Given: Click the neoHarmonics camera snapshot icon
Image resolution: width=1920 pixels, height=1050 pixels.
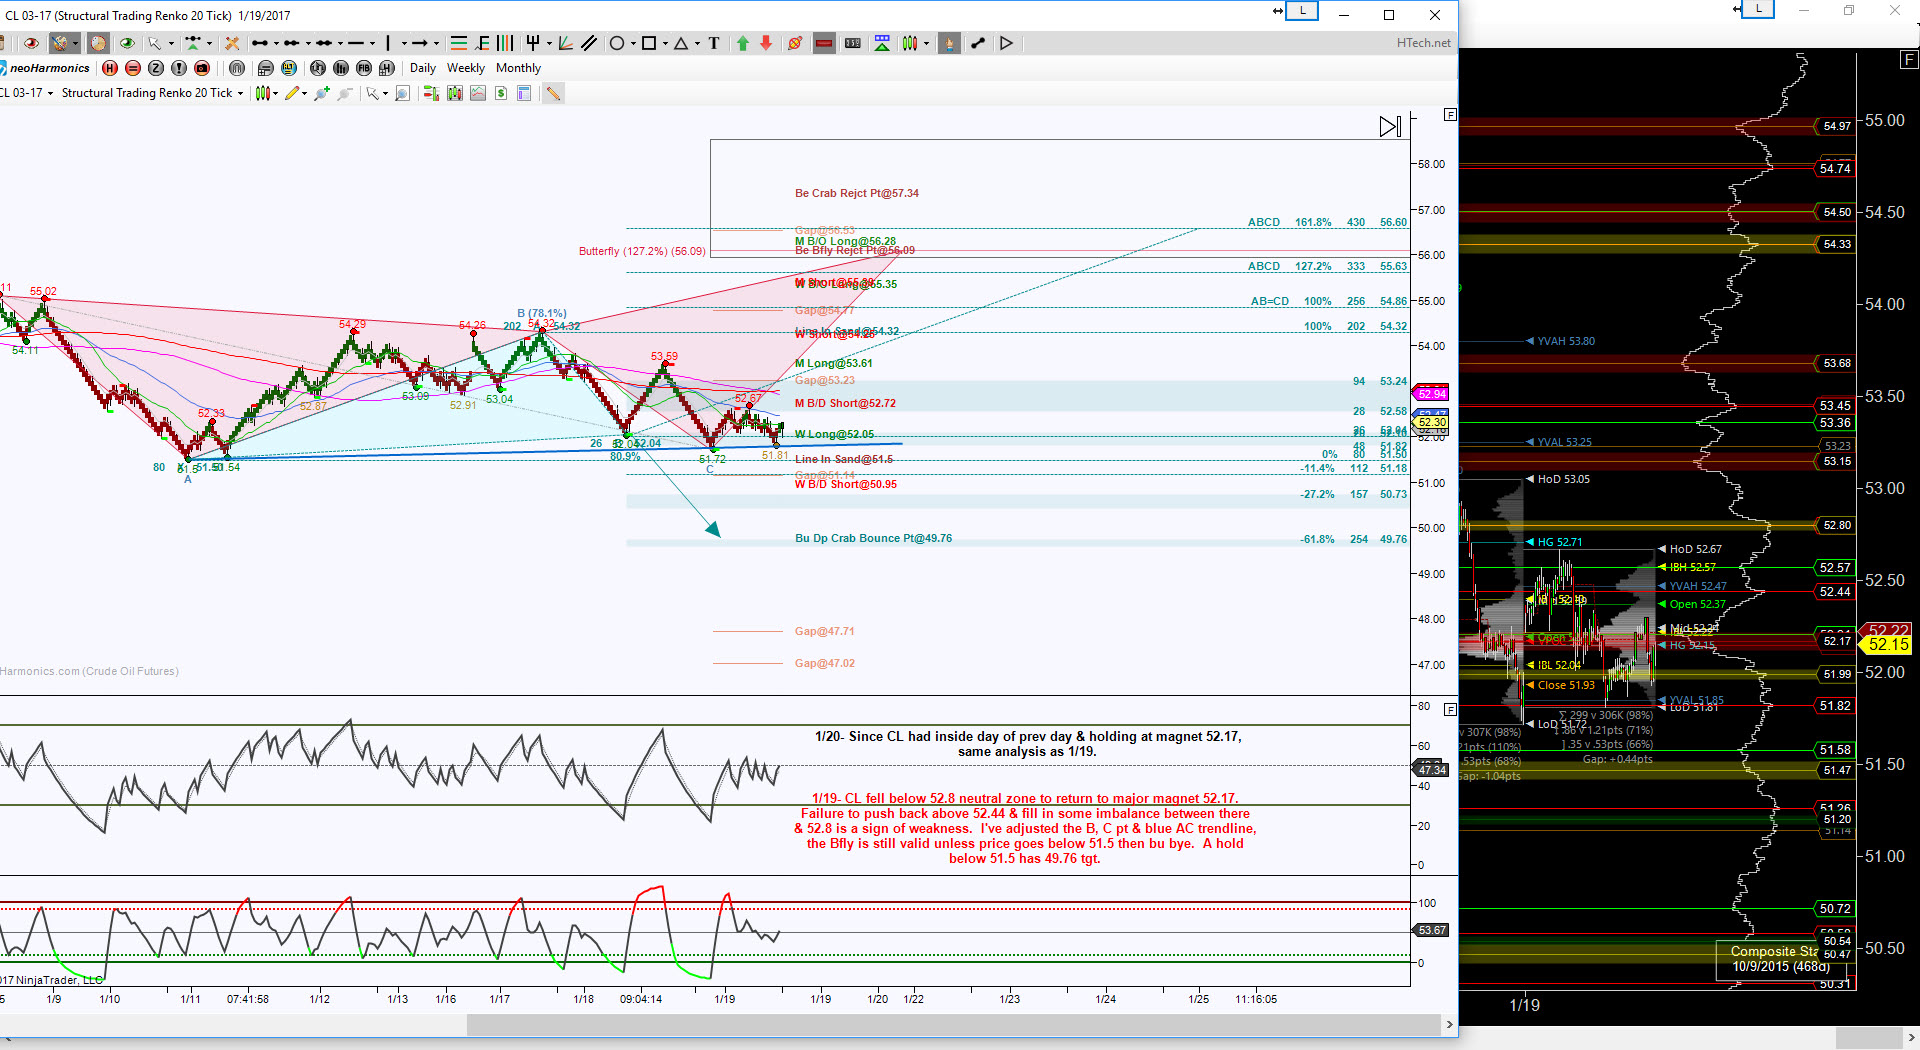Looking at the screenshot, I should click(202, 68).
